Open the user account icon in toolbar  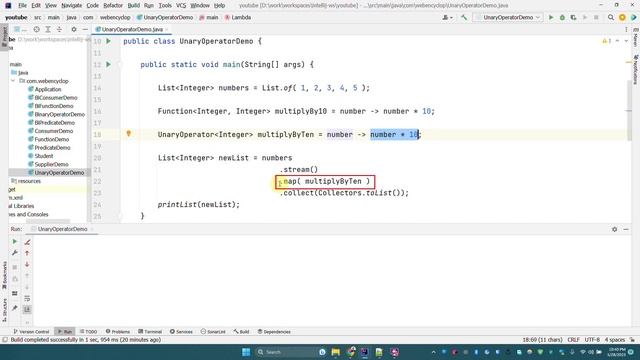pyautogui.click(x=447, y=18)
